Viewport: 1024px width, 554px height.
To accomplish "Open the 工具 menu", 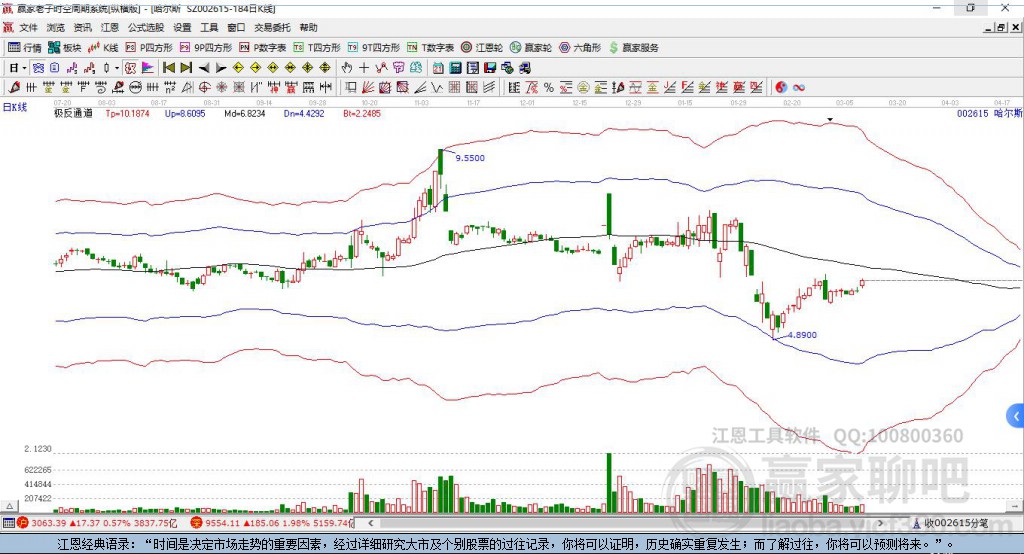I will [x=209, y=27].
